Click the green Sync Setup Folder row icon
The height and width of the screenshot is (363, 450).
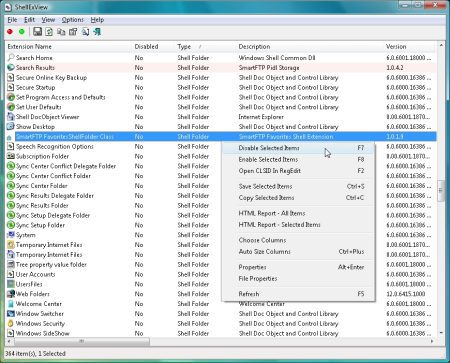[11, 225]
